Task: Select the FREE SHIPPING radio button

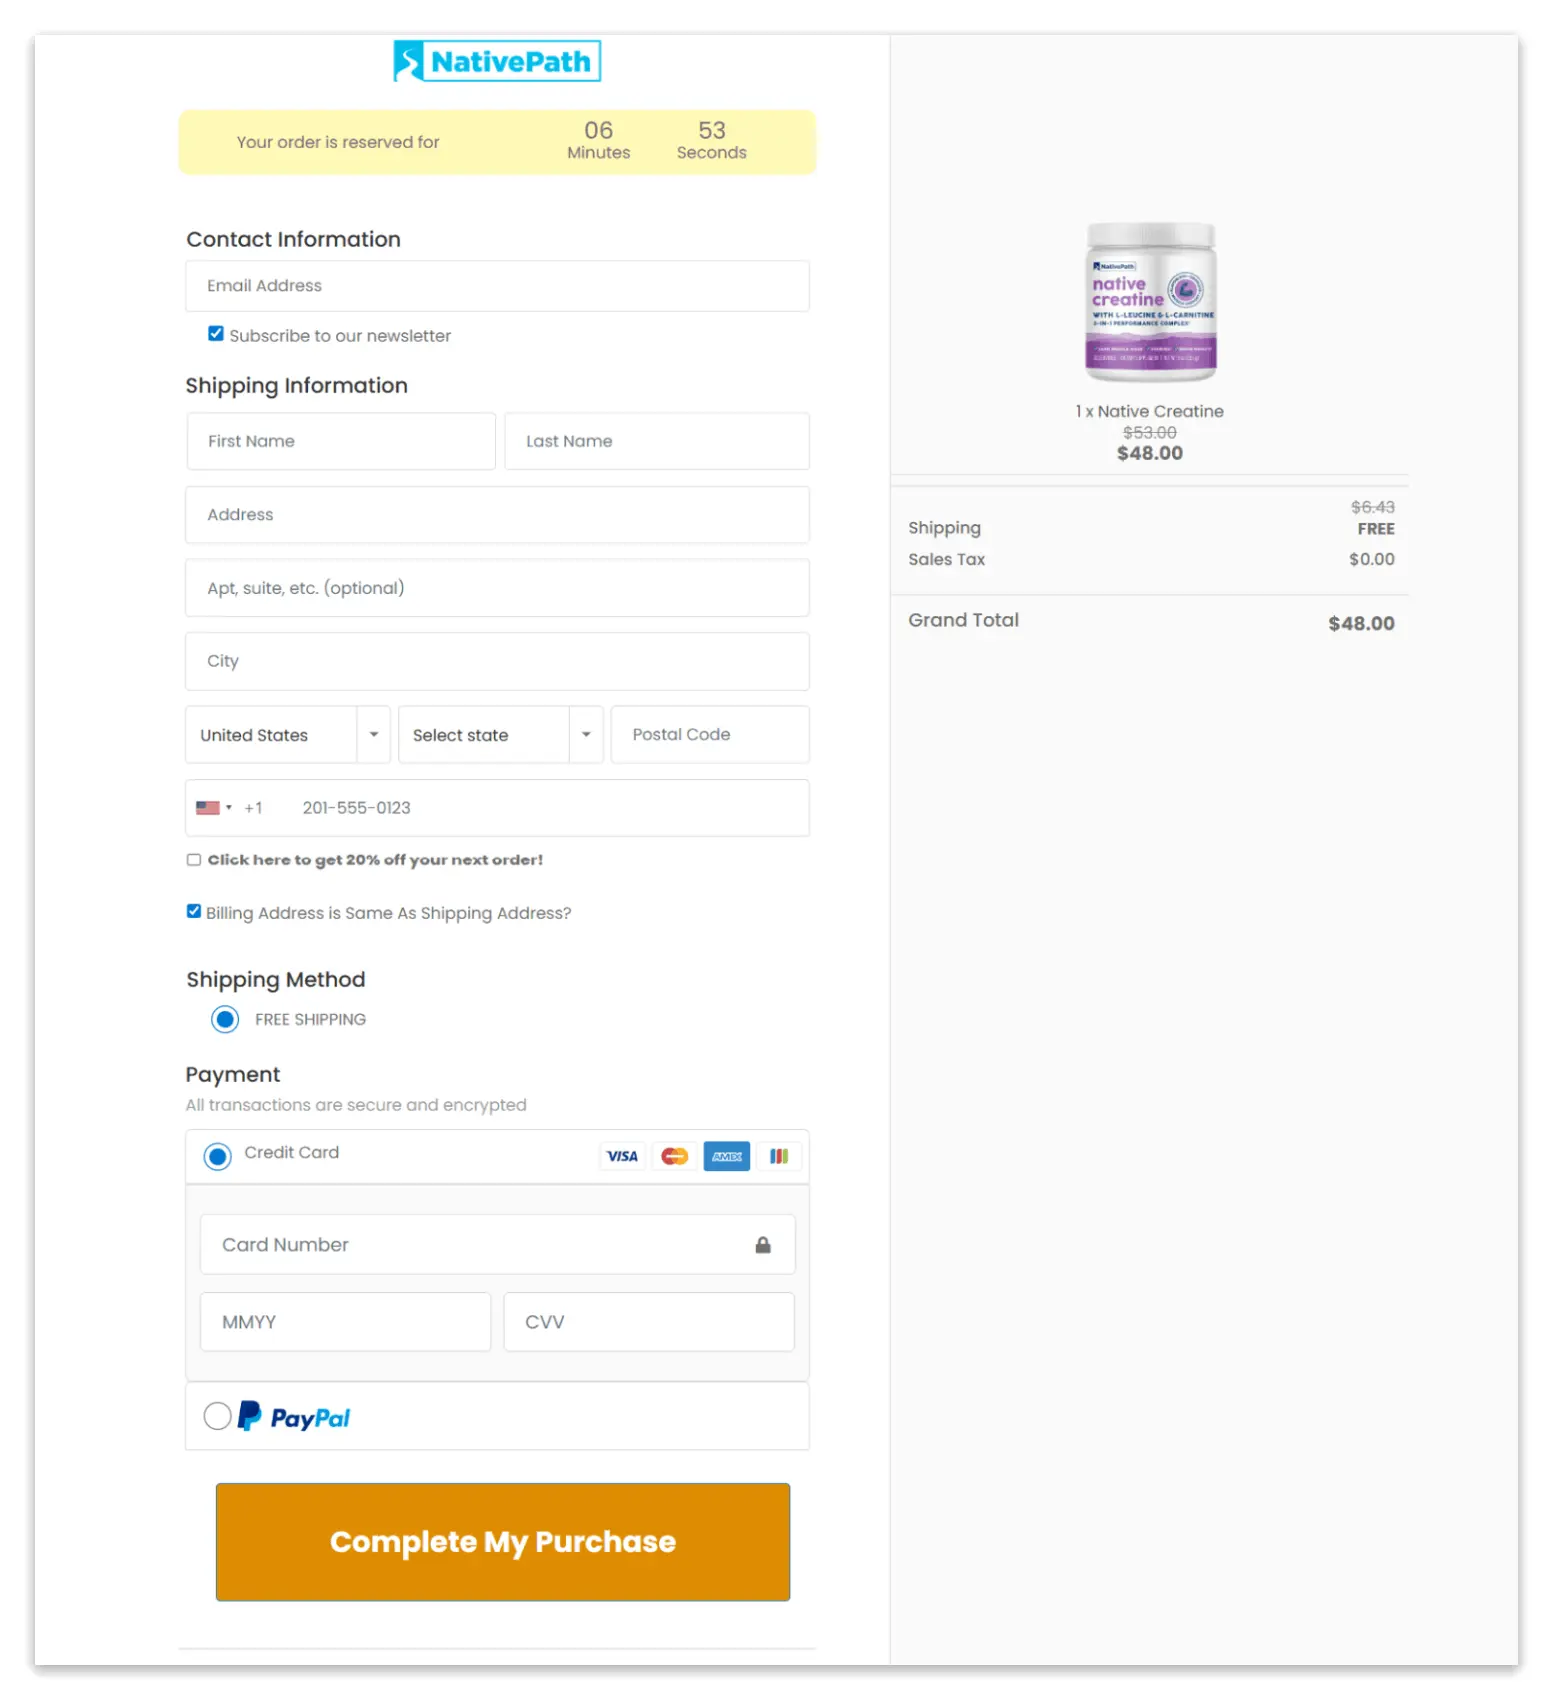Action: point(225,1019)
